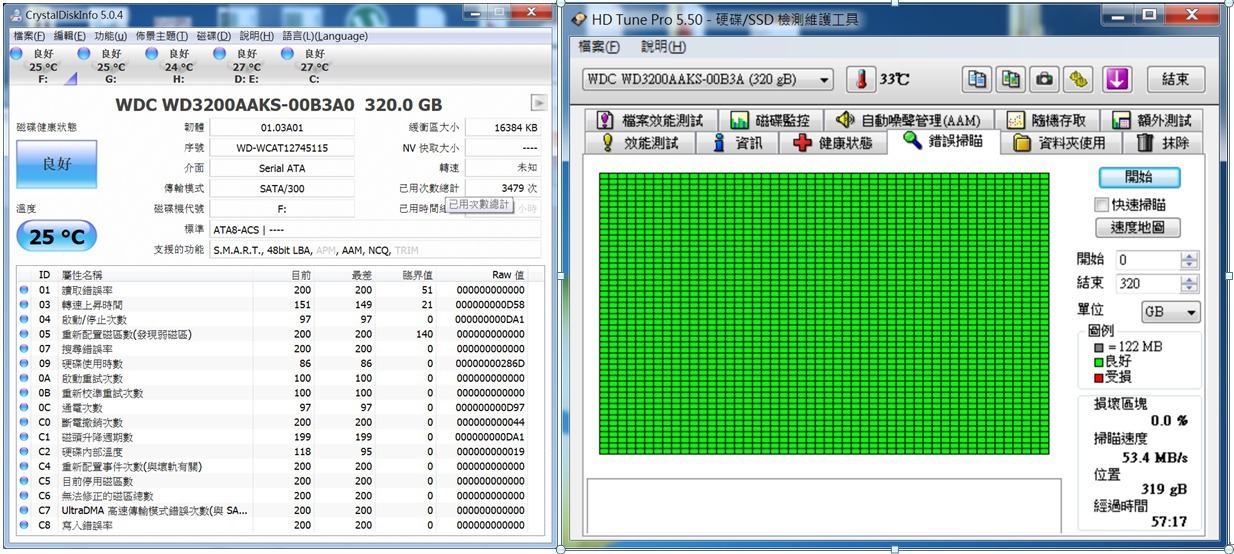Click status orb of attribute C2 row
This screenshot has width=1234, height=554.
[24, 452]
